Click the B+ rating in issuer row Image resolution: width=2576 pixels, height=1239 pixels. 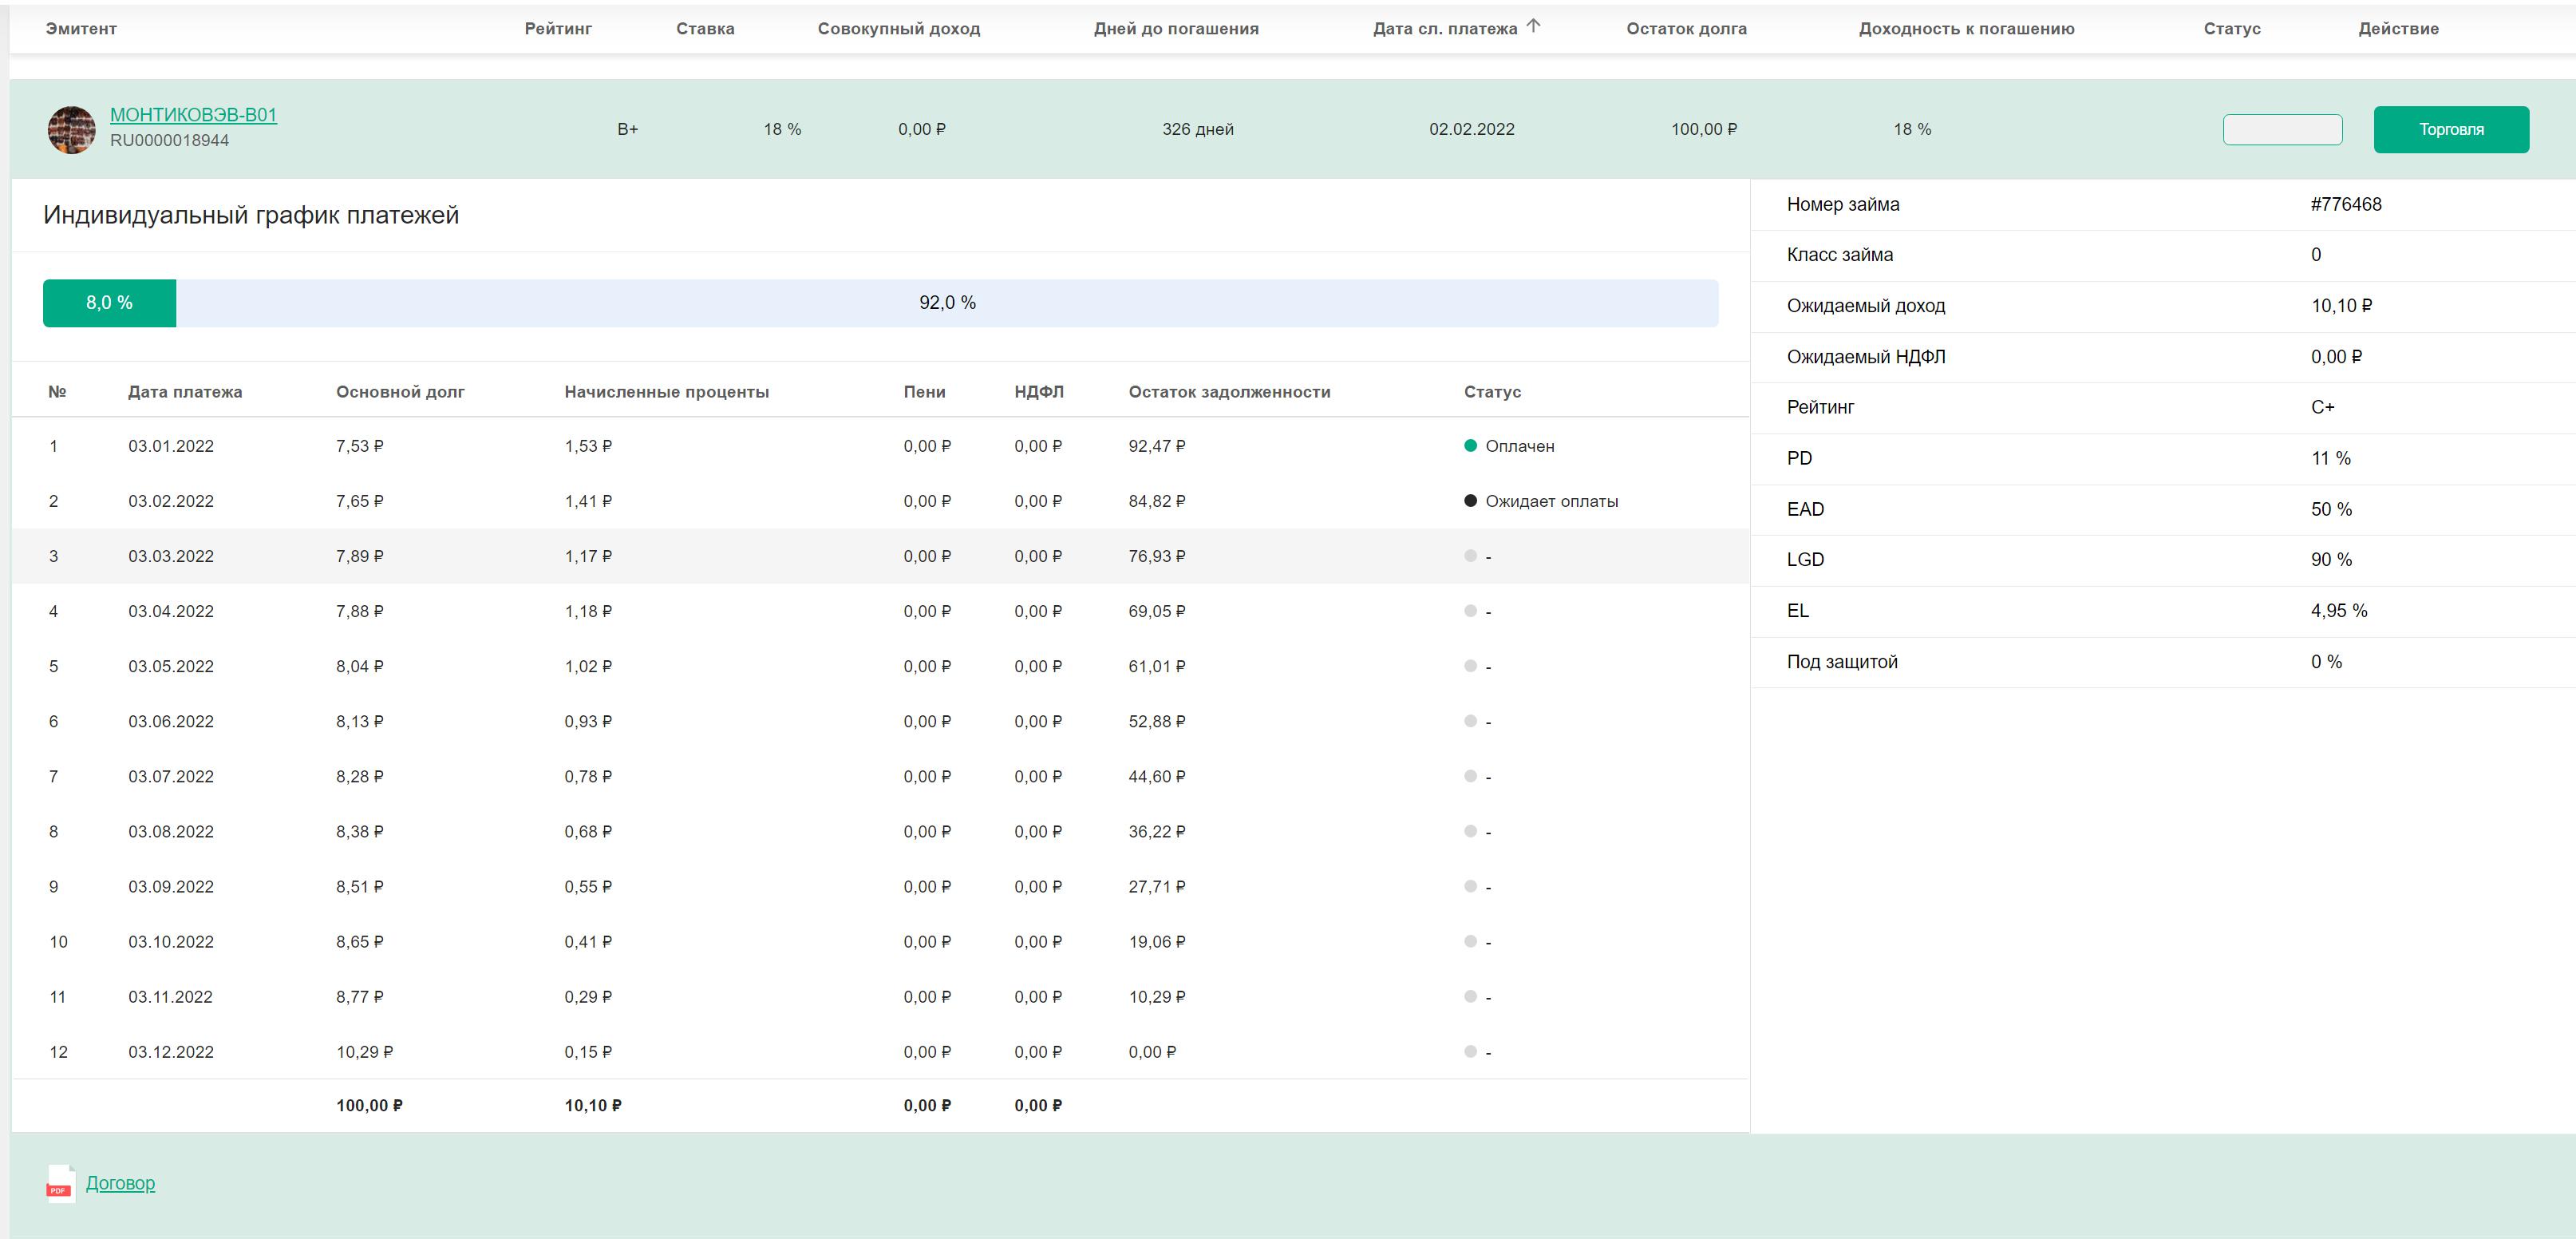point(628,130)
